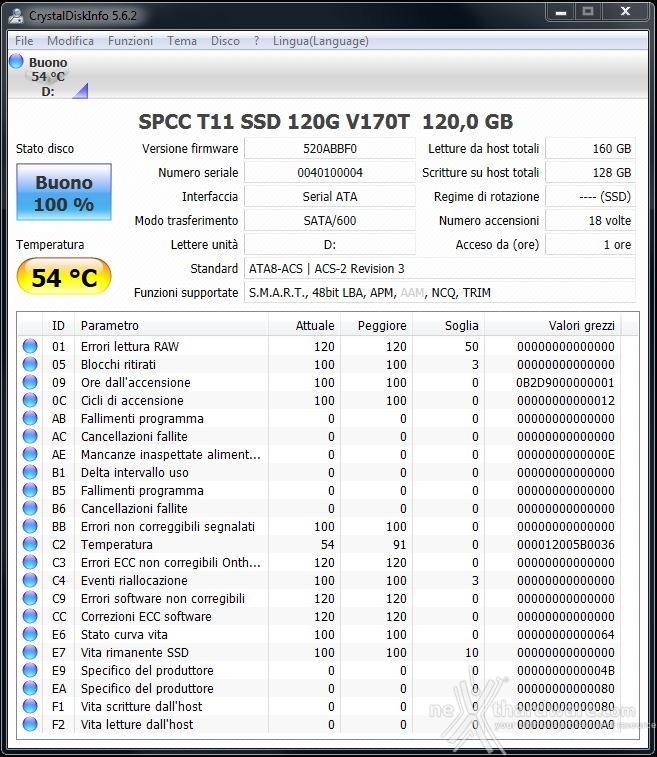
Task: Click the Attuale column header
Action: [305, 326]
